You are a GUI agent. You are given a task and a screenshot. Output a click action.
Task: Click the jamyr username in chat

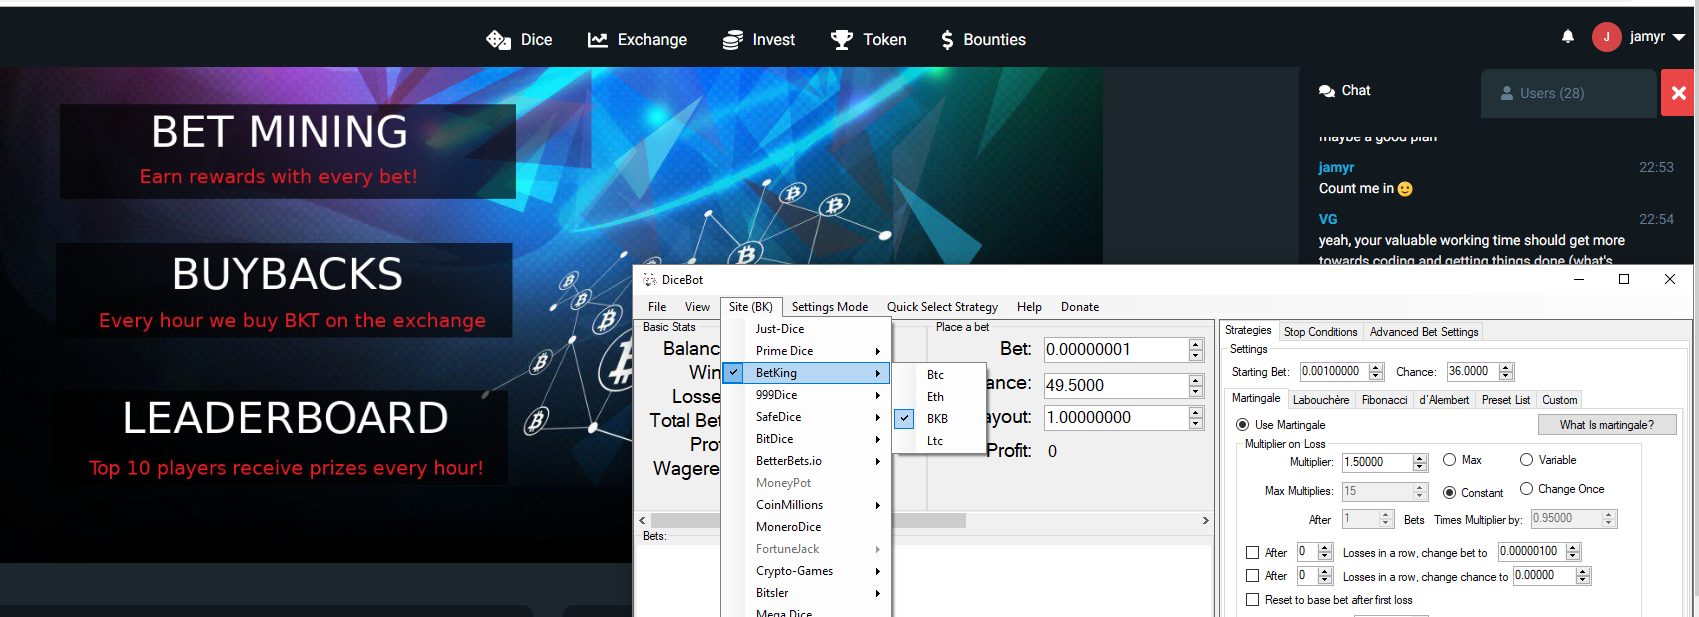pos(1336,167)
